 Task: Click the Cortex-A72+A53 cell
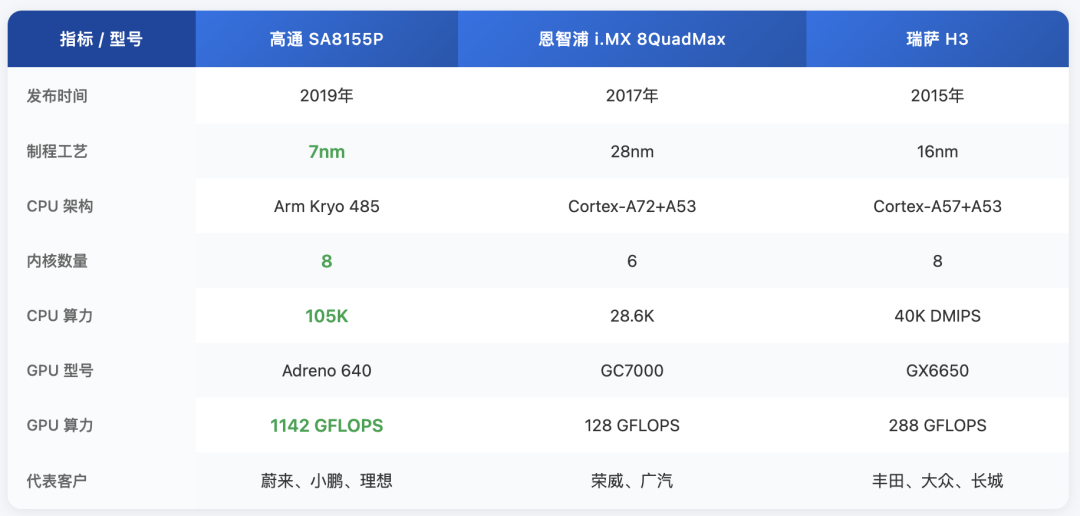click(632, 206)
